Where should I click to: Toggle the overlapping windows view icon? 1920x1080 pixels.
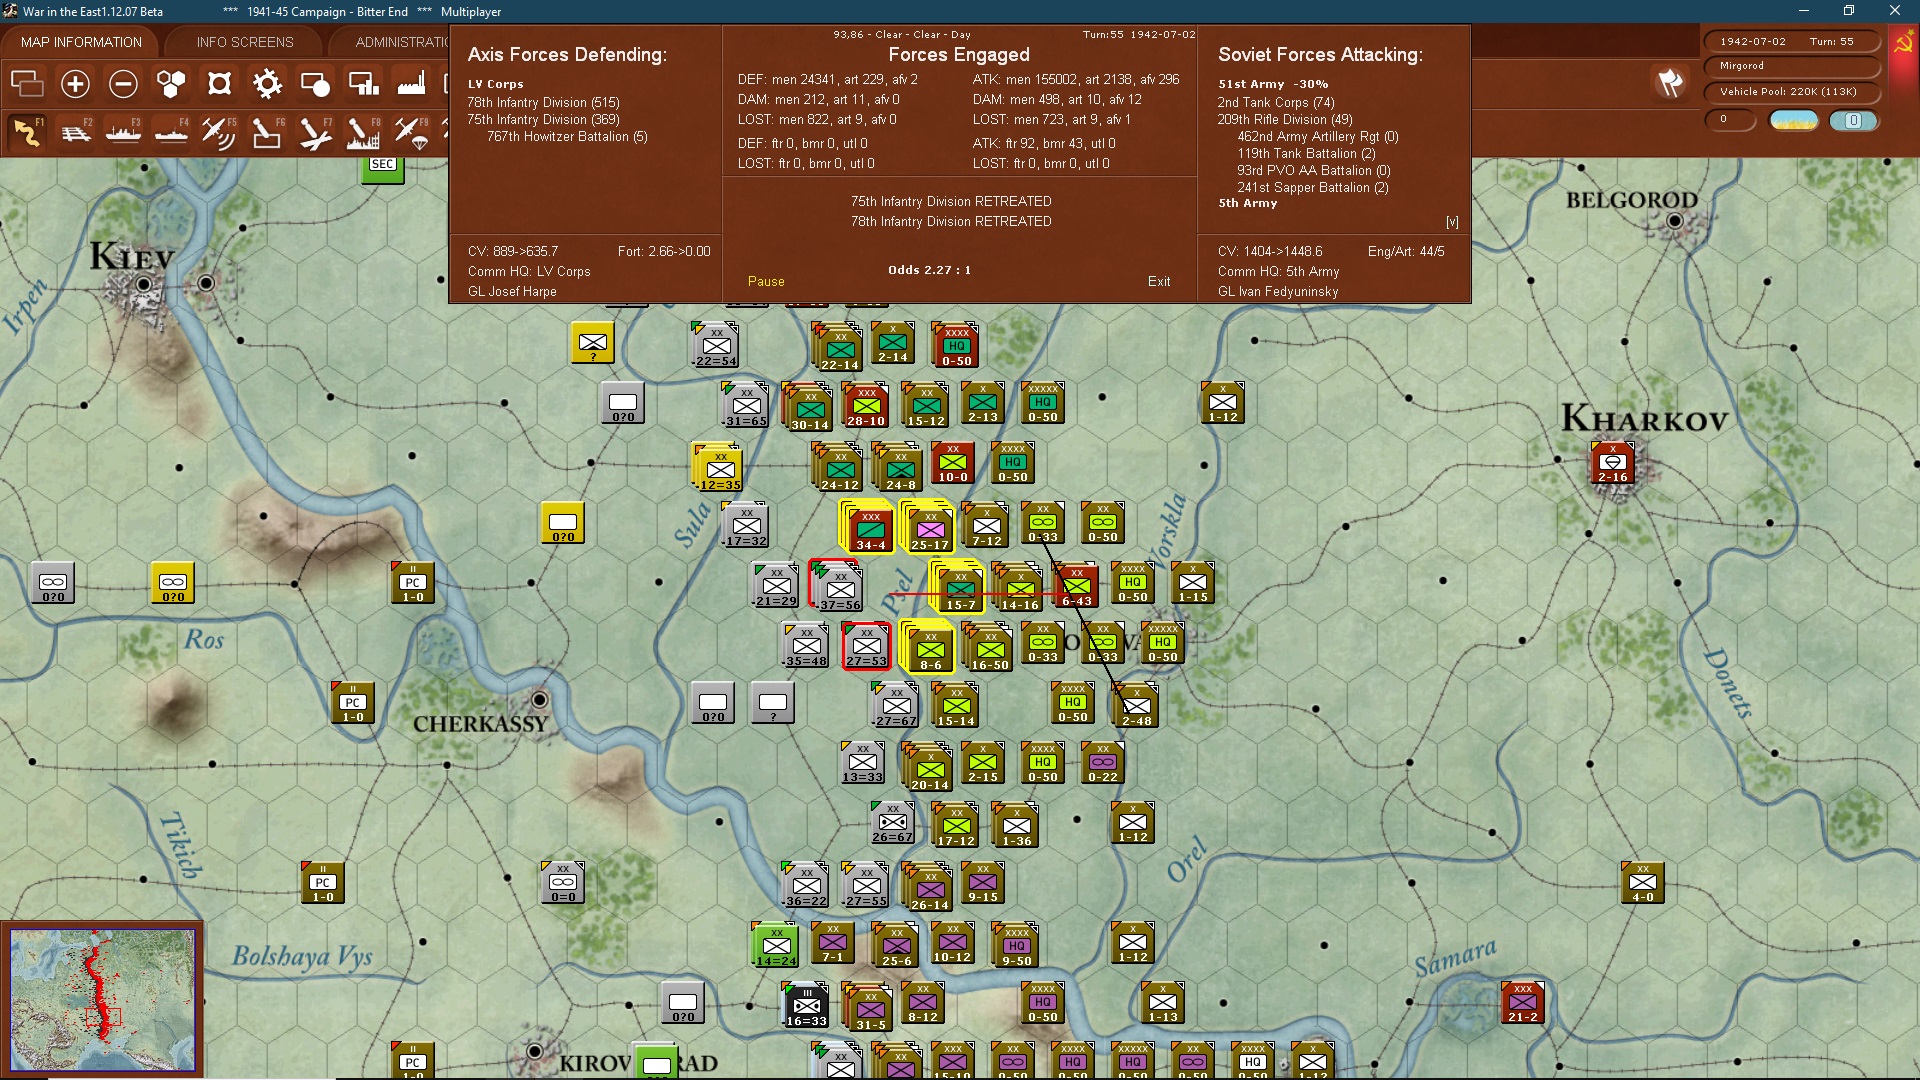(x=27, y=84)
